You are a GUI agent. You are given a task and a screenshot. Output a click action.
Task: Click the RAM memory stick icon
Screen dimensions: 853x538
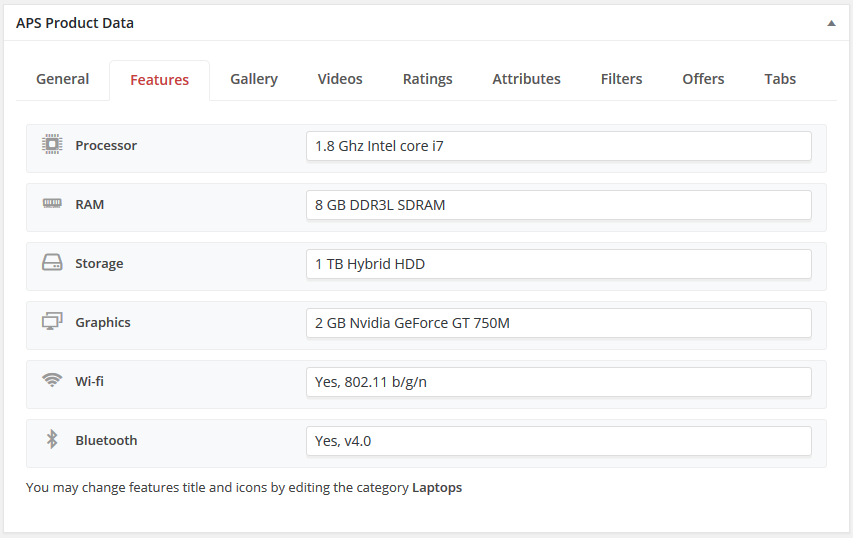click(52, 203)
